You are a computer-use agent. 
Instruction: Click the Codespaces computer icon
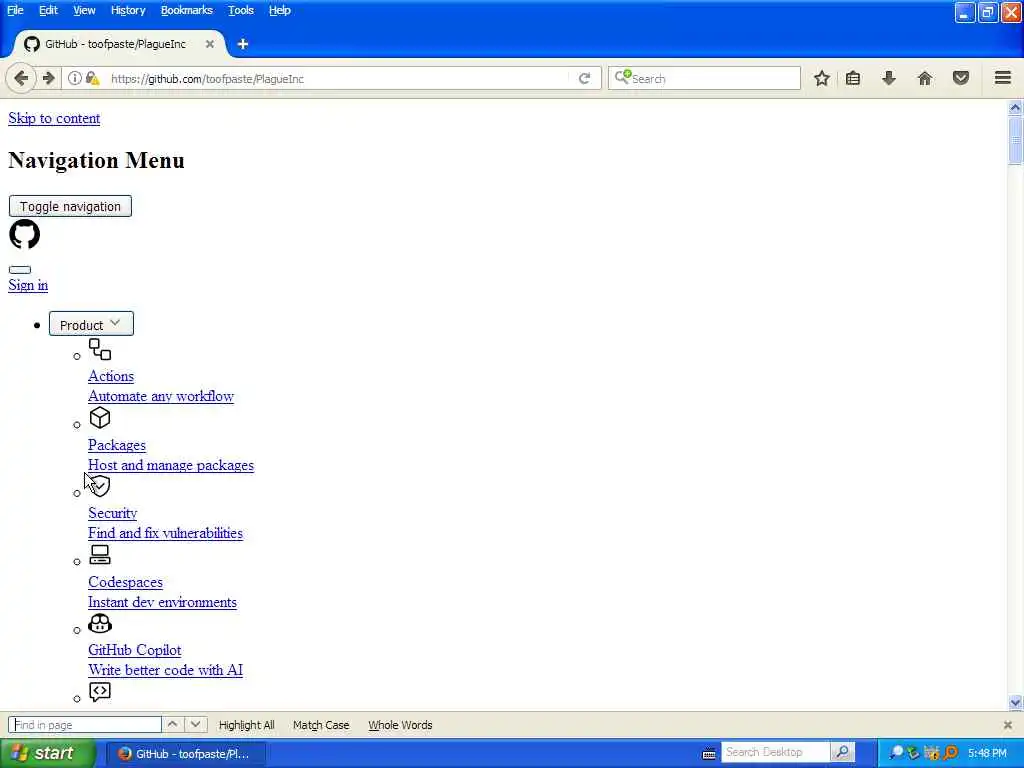[100, 554]
